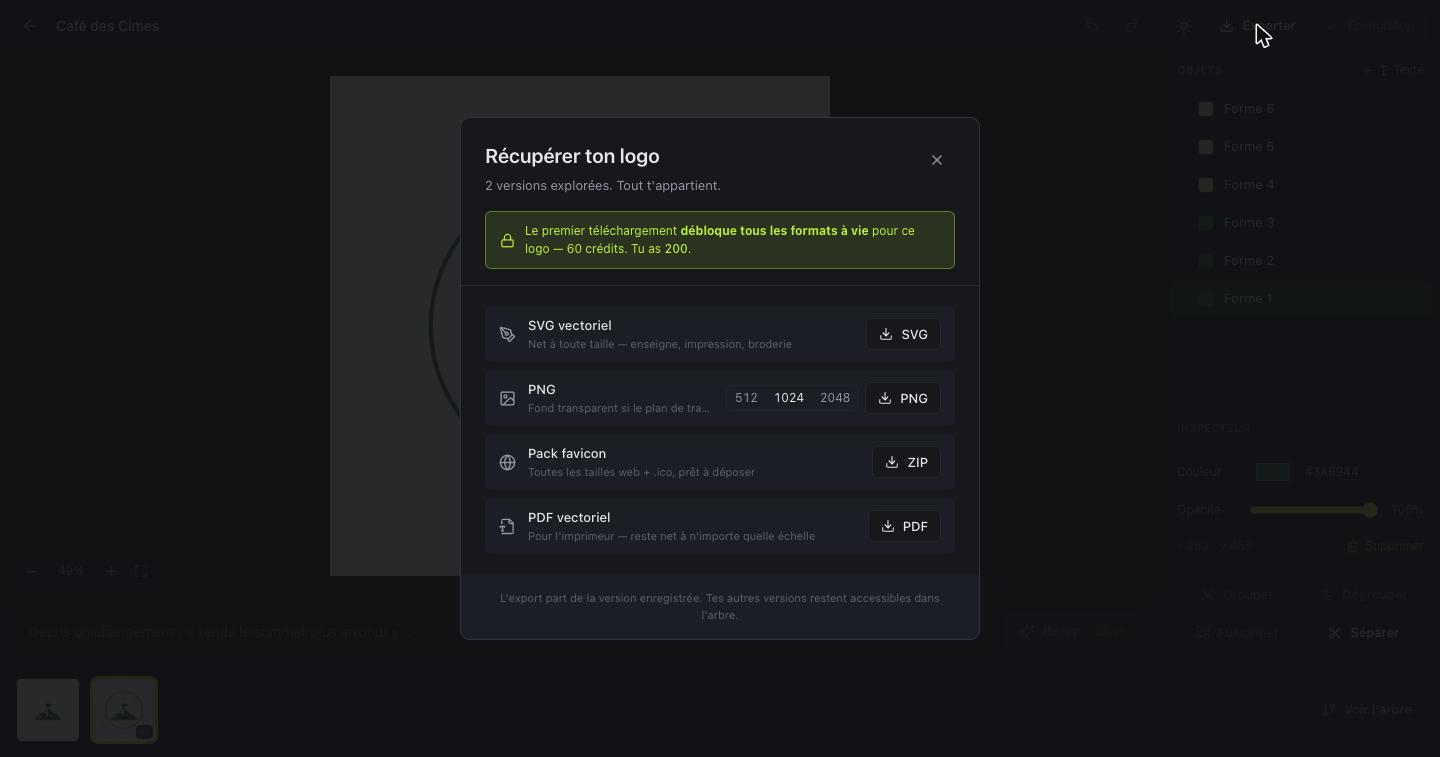
Task: Toggle the sun theme icon
Action: [1184, 26]
